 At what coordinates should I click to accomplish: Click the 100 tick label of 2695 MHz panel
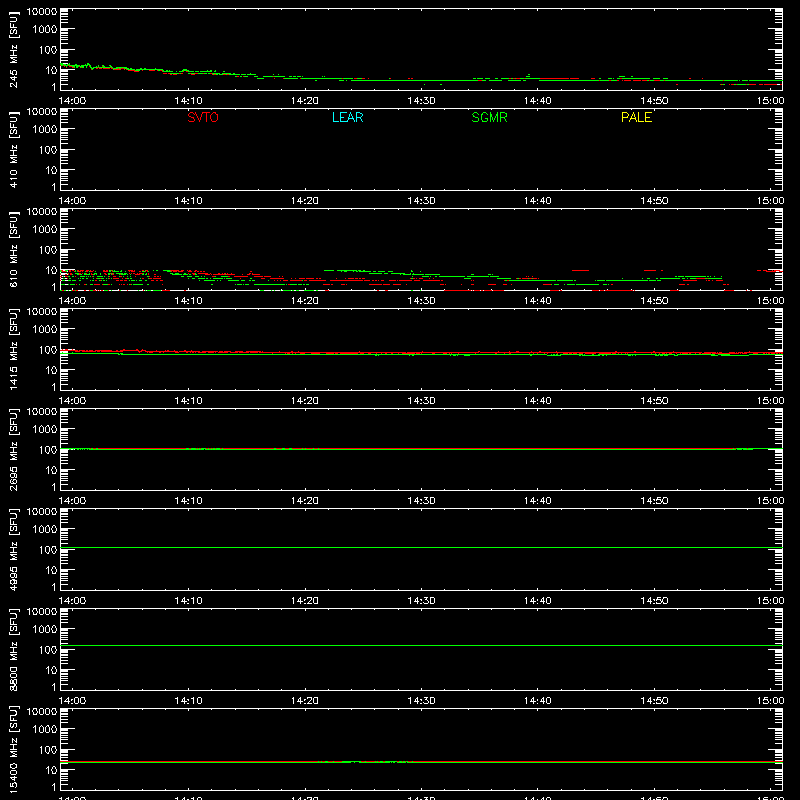48,450
